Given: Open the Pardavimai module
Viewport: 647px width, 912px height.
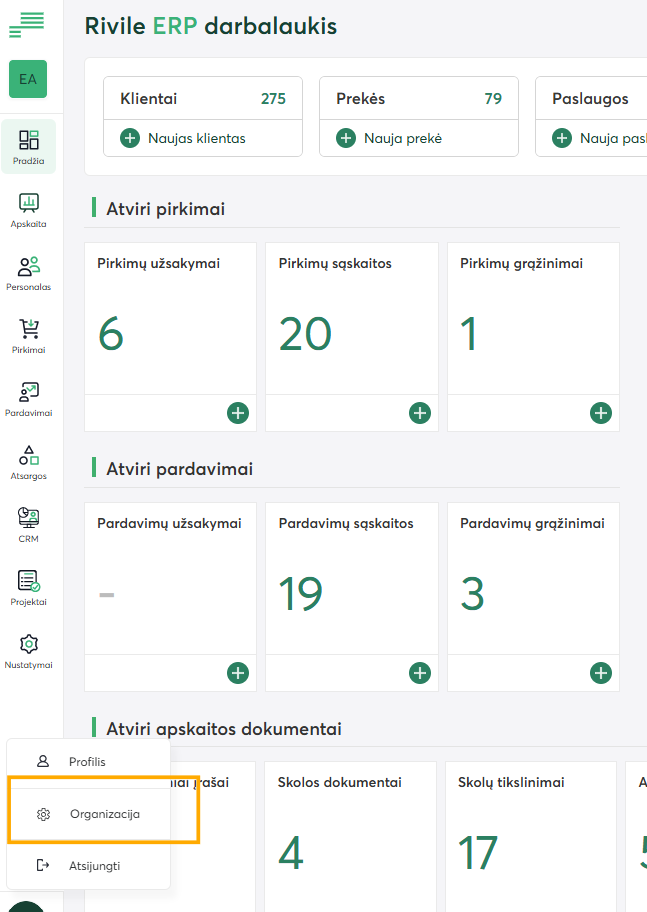Looking at the screenshot, I should pyautogui.click(x=29, y=399).
